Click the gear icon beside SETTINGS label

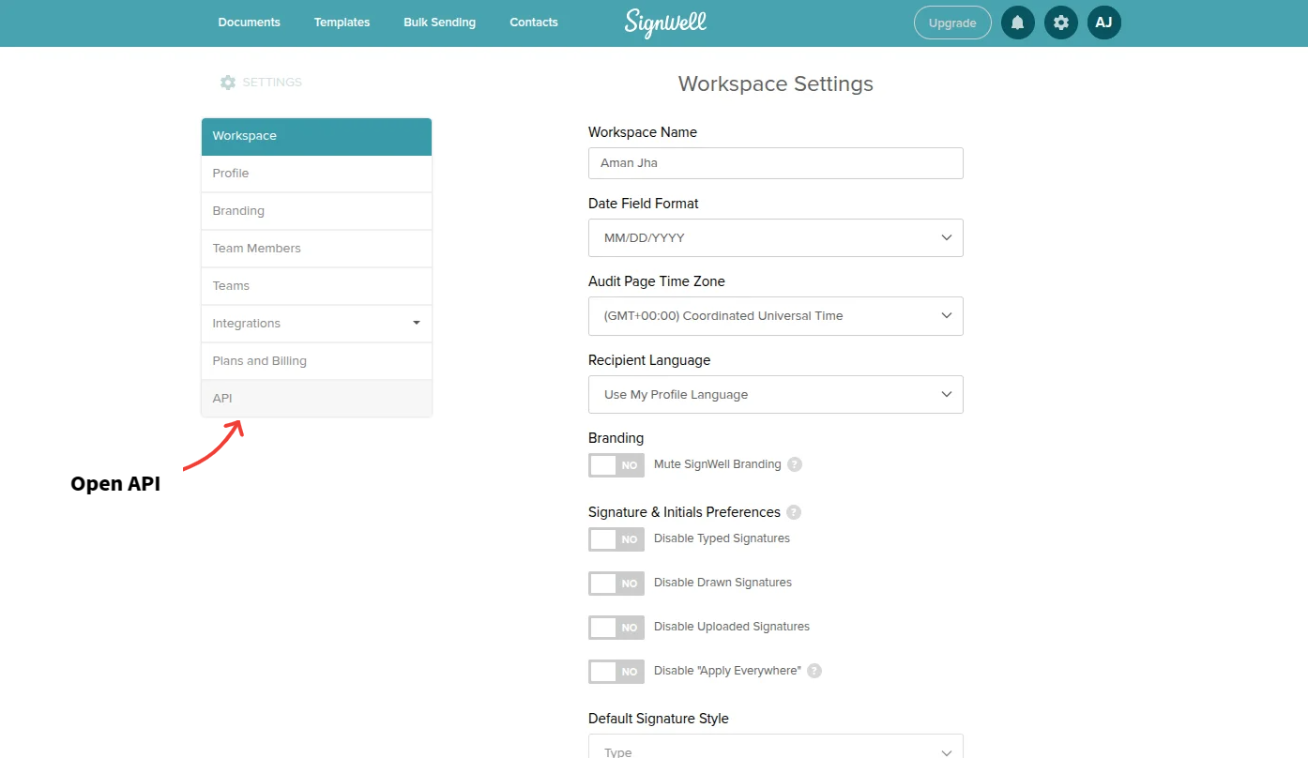(228, 82)
